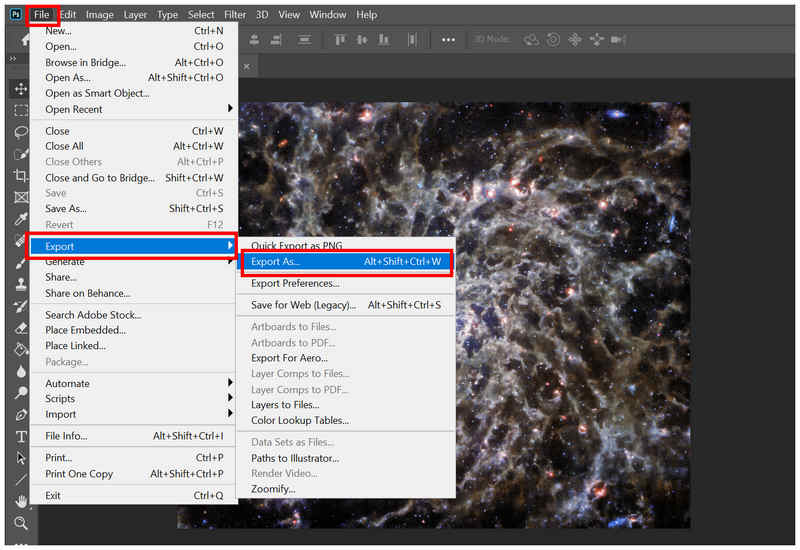Open the Select menu
This screenshot has width=800, height=550.
[201, 15]
